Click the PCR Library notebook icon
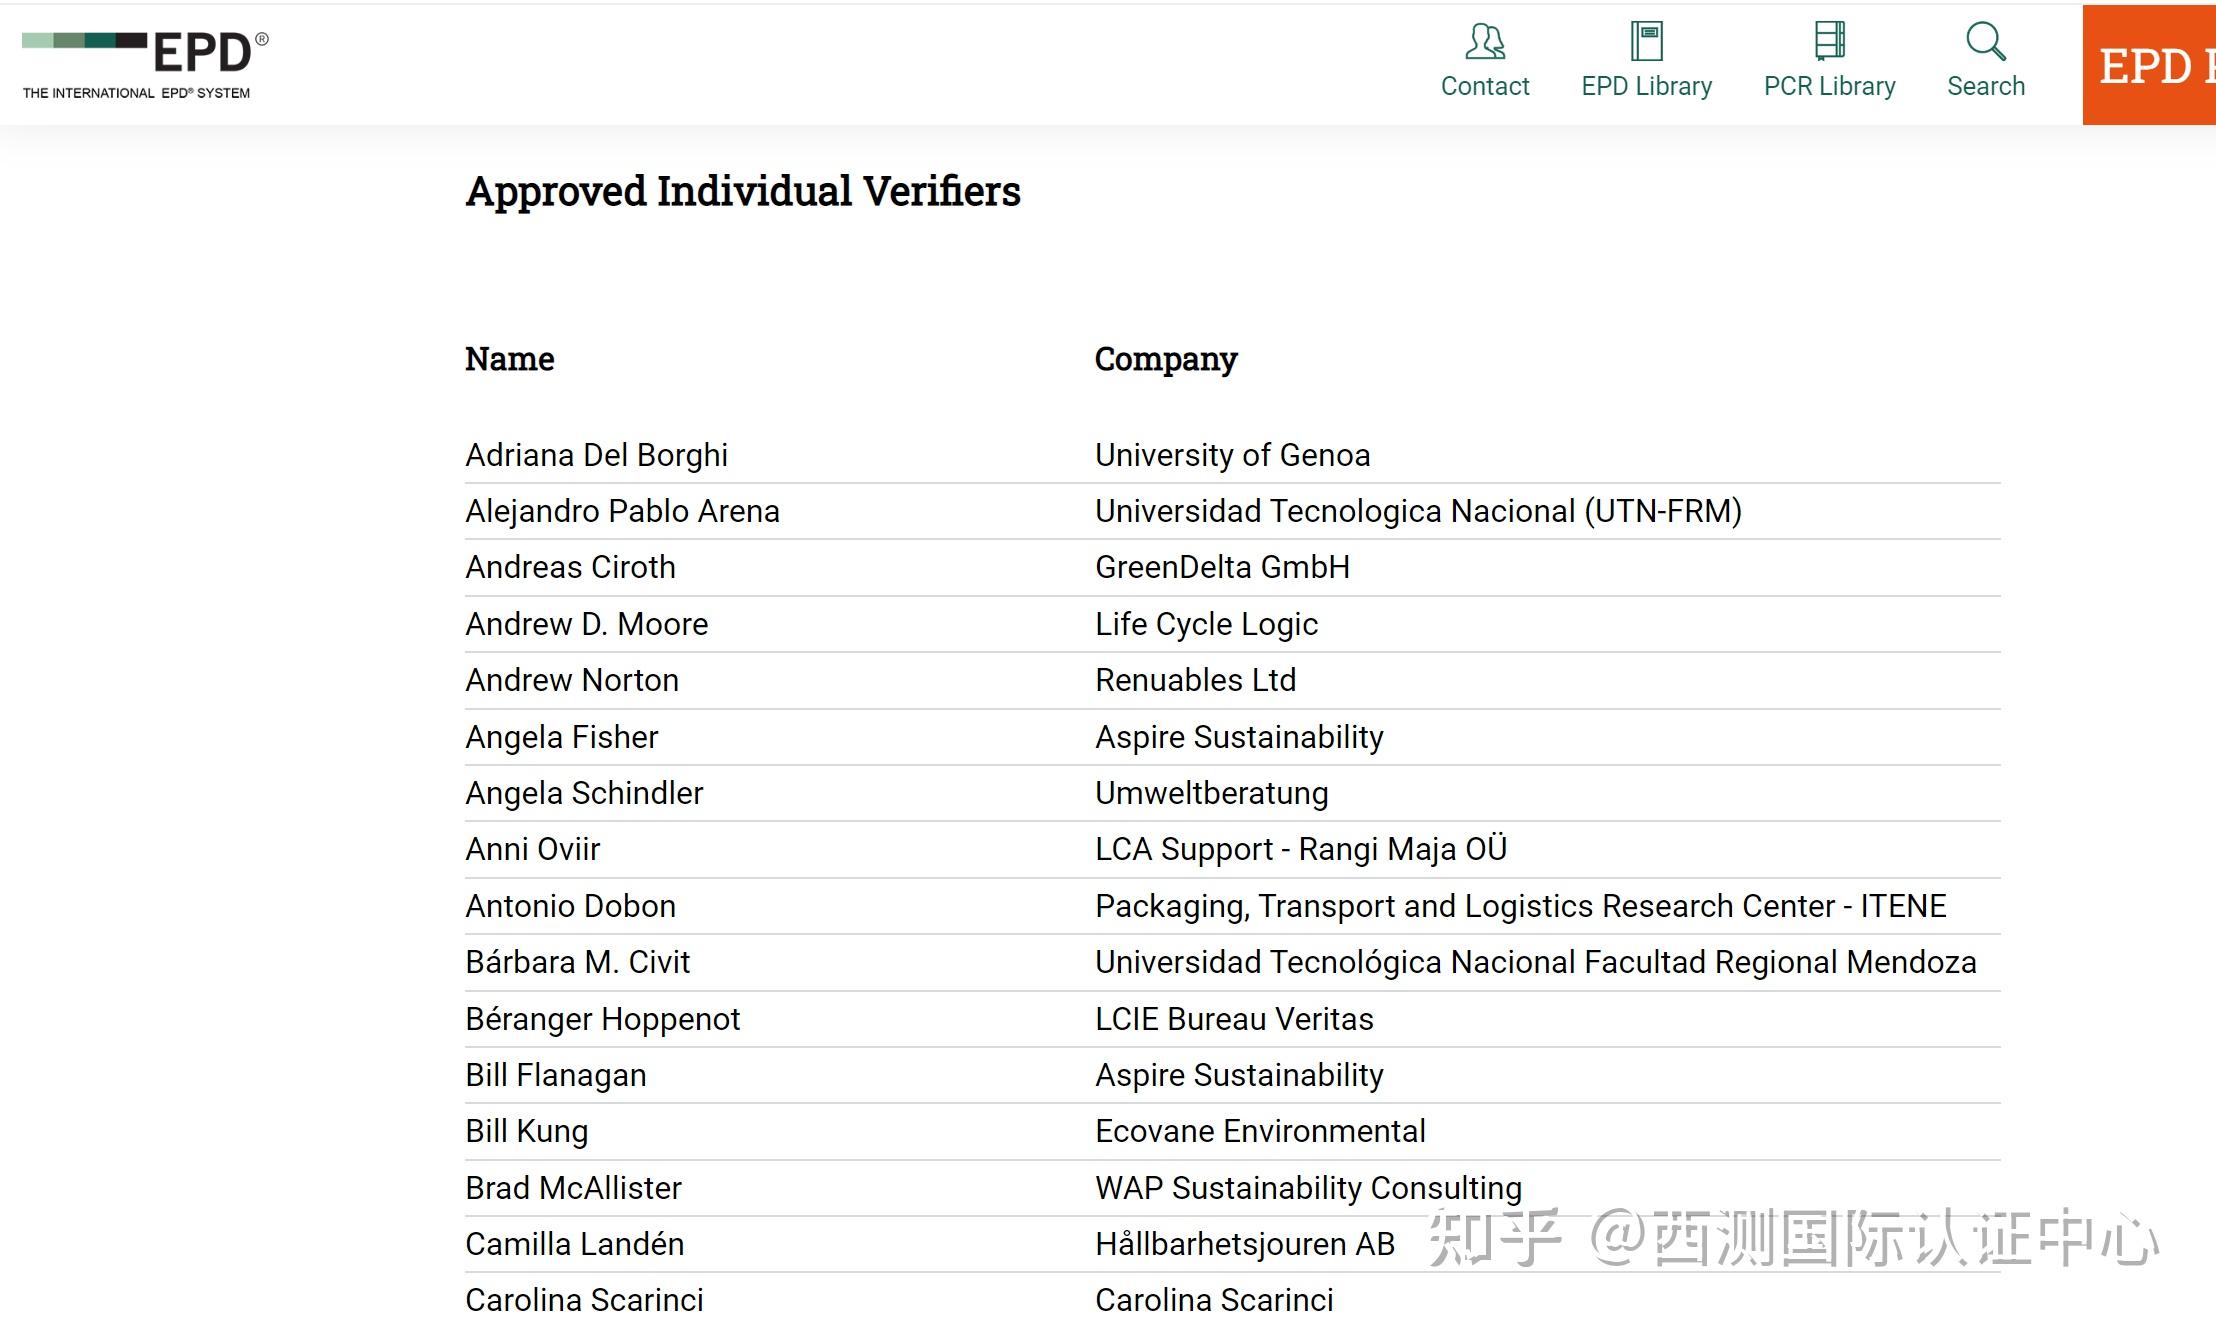 coord(1829,42)
